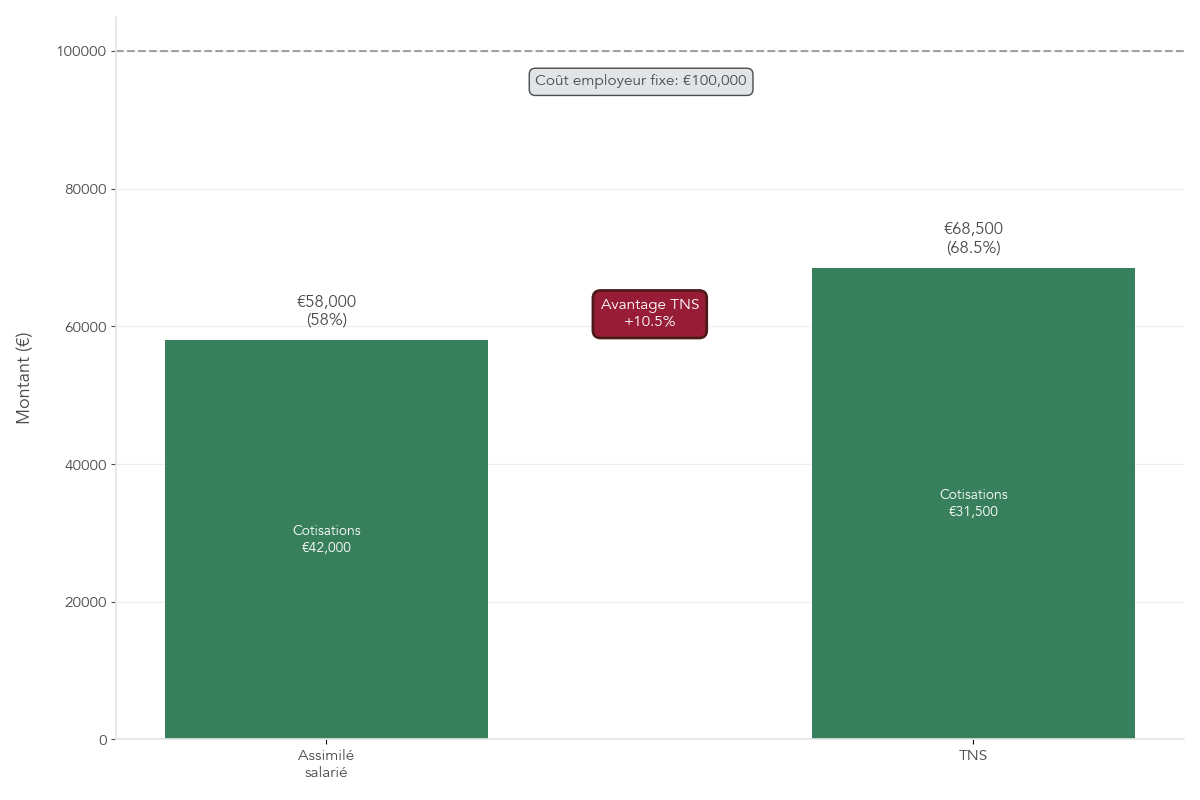The image size is (1200, 800).
Task: Click the Cotisations €31,500 label
Action: (973, 503)
